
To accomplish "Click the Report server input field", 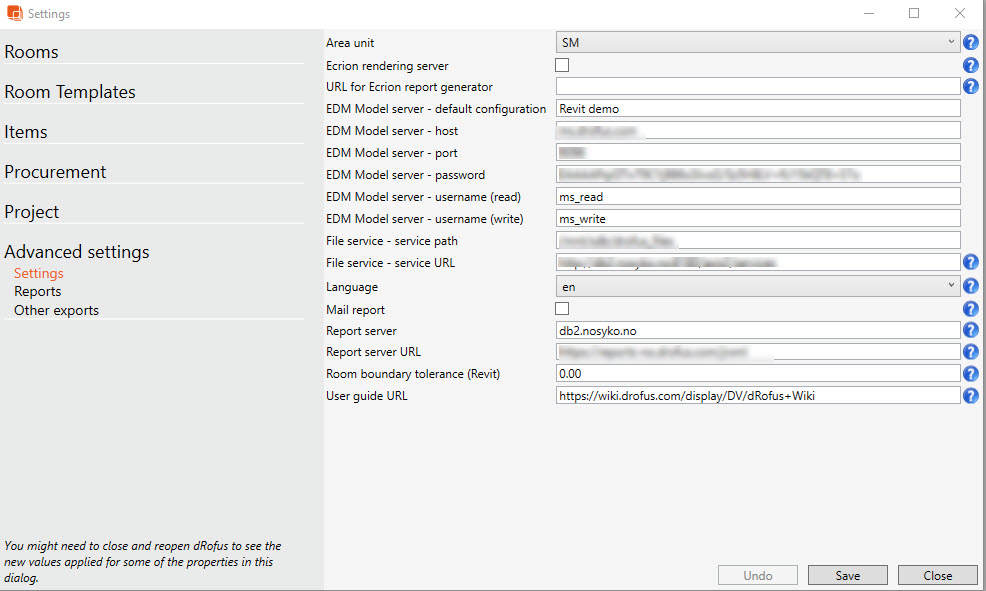I will [757, 330].
